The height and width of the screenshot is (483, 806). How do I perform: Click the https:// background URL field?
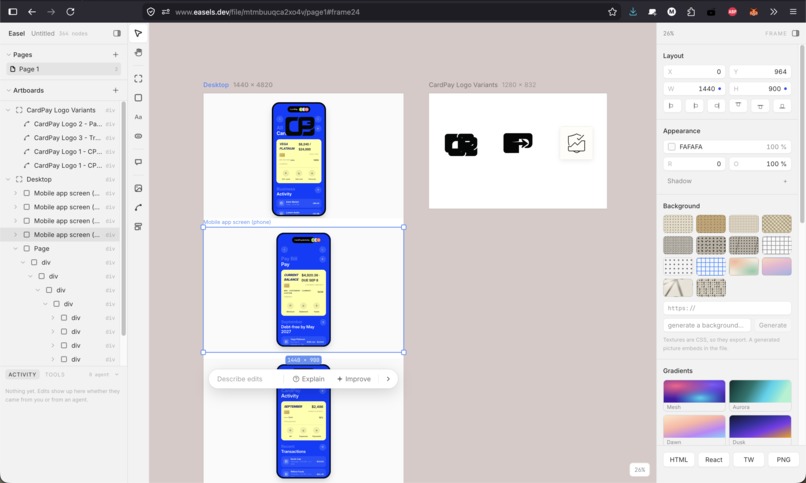click(727, 308)
